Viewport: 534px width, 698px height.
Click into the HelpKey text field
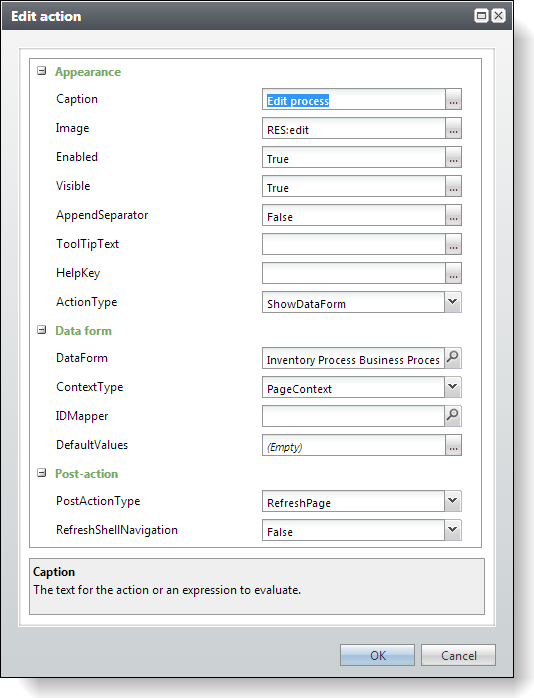click(354, 273)
